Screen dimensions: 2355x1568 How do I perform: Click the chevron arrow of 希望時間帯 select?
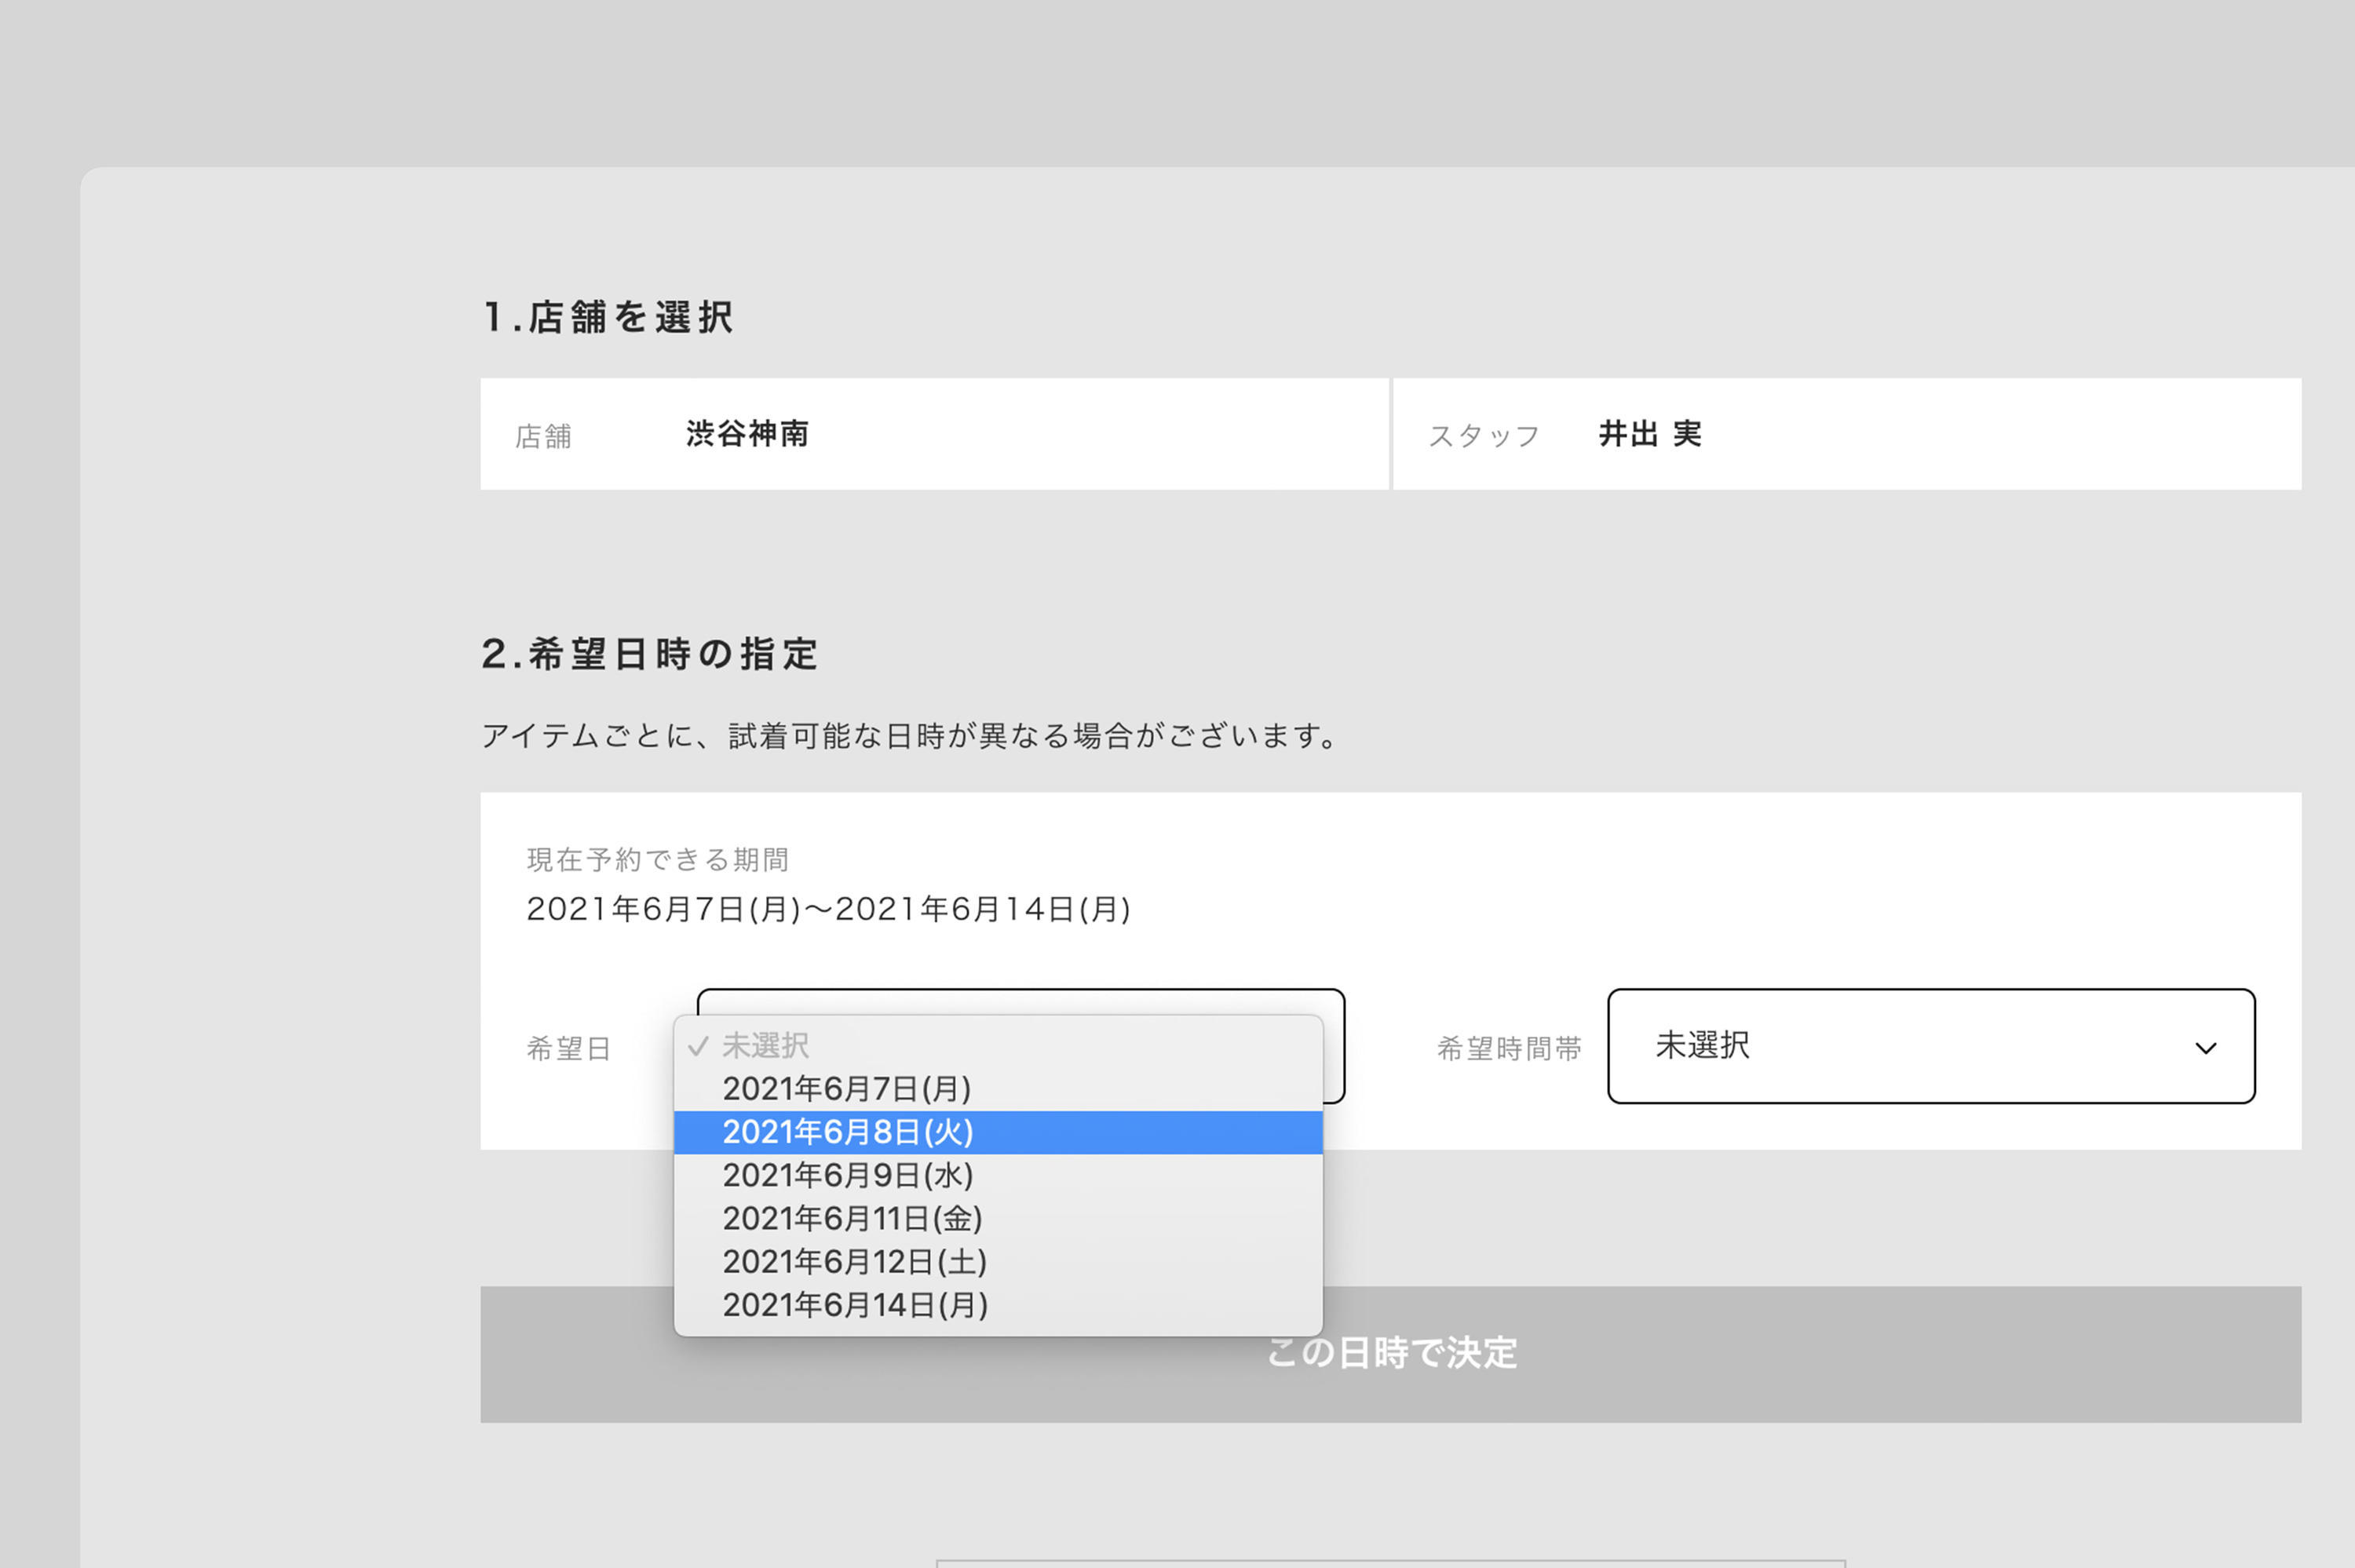coord(2205,1048)
